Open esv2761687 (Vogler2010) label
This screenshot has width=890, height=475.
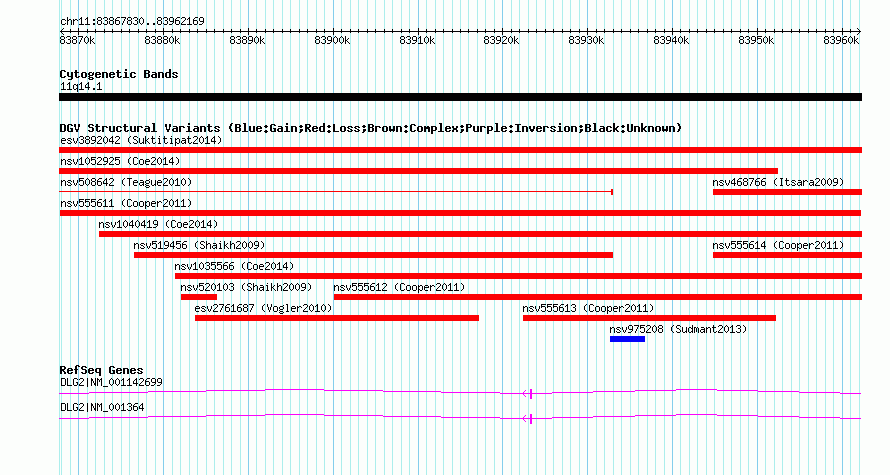263,308
